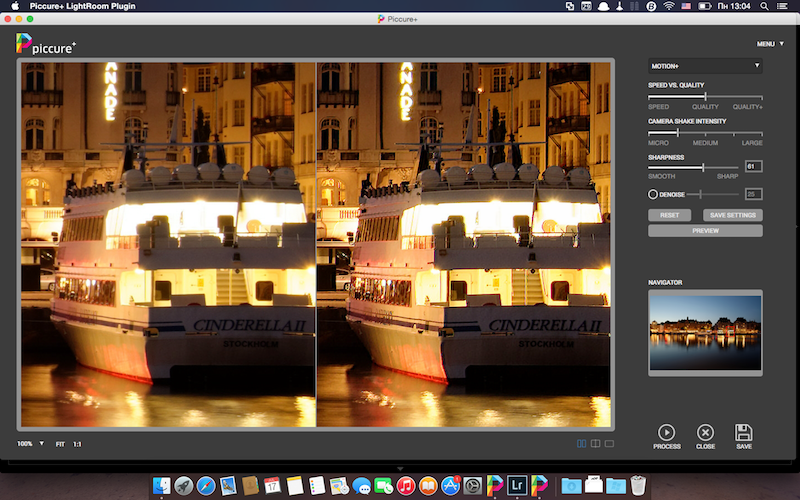Select the side-by-side split view icon
Image resolution: width=800 pixels, height=500 pixels.
[x=581, y=443]
